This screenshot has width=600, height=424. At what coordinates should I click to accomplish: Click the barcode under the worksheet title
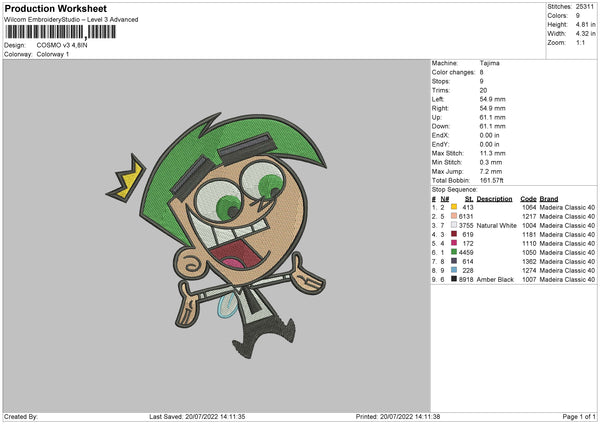coord(60,34)
